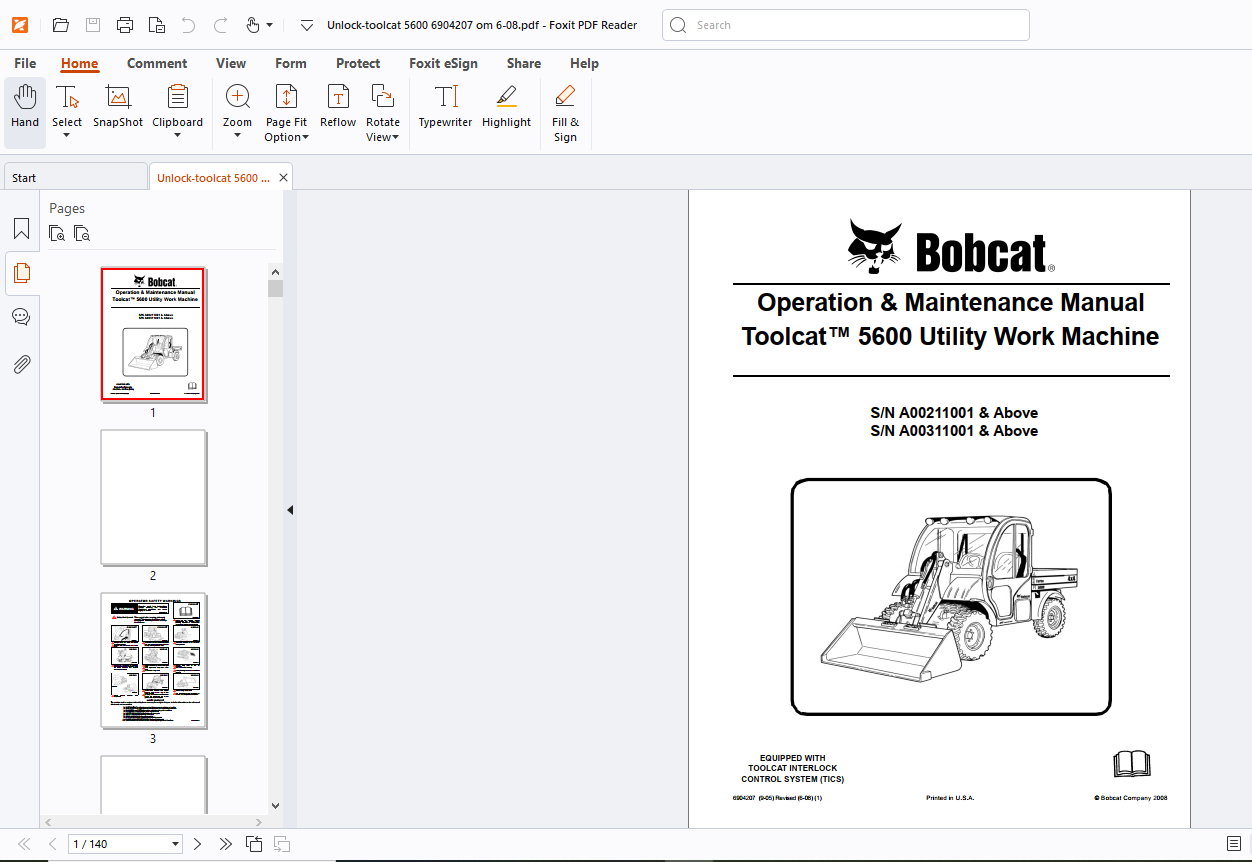Go to next page arrow
The width and height of the screenshot is (1252, 862).
click(x=197, y=844)
